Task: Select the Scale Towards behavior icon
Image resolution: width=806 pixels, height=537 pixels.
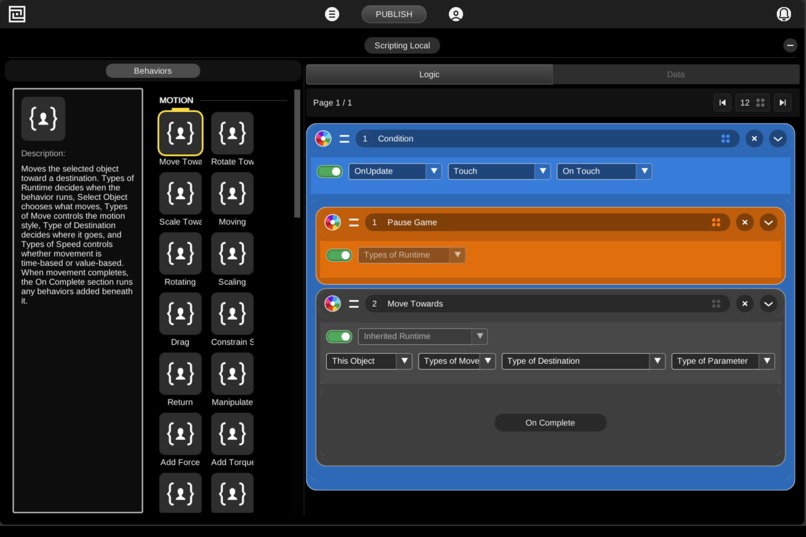Action: 180,193
